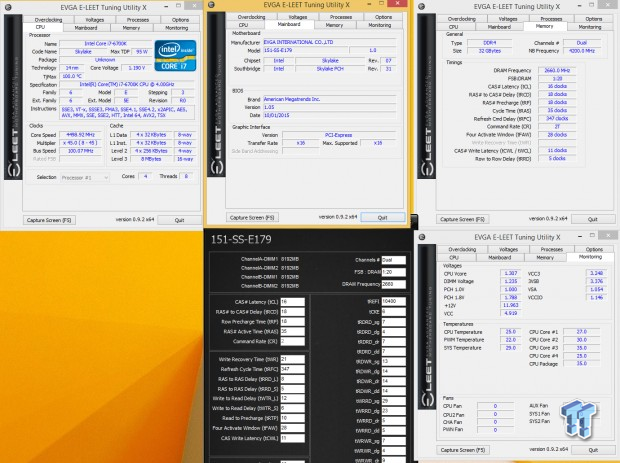This screenshot has height=463, width=620.
Task: Select the Voltages tab in the Monitoring window
Action: pyautogui.click(x=508, y=249)
